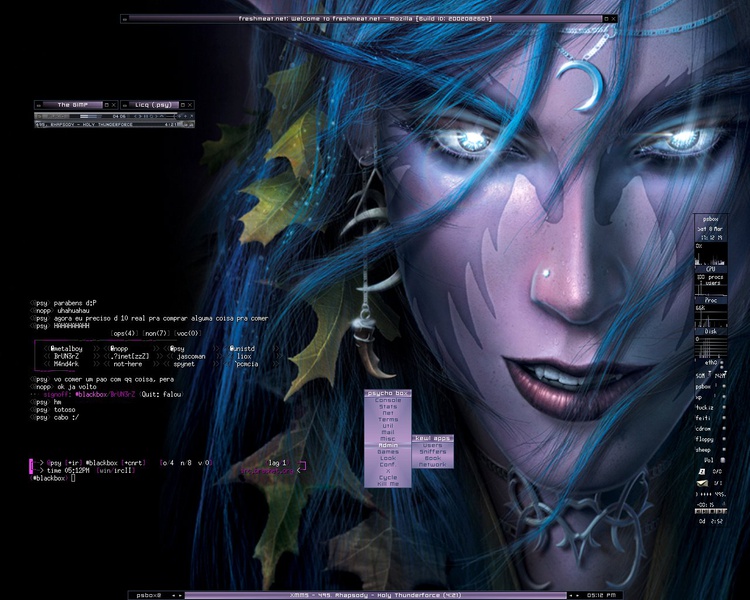Image resolution: width=750 pixels, height=600 pixels.
Task: Open Console from psycho box menu
Action: pyautogui.click(x=388, y=400)
